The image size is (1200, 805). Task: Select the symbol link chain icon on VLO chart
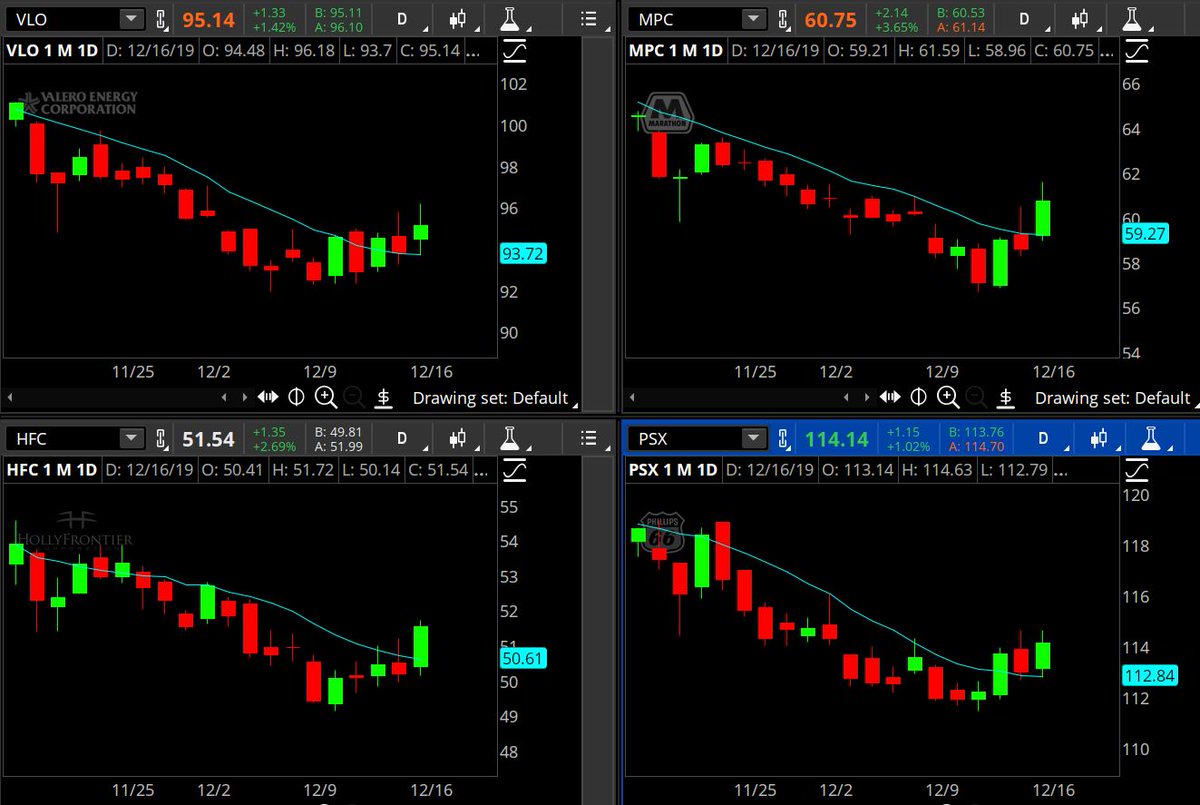point(160,18)
